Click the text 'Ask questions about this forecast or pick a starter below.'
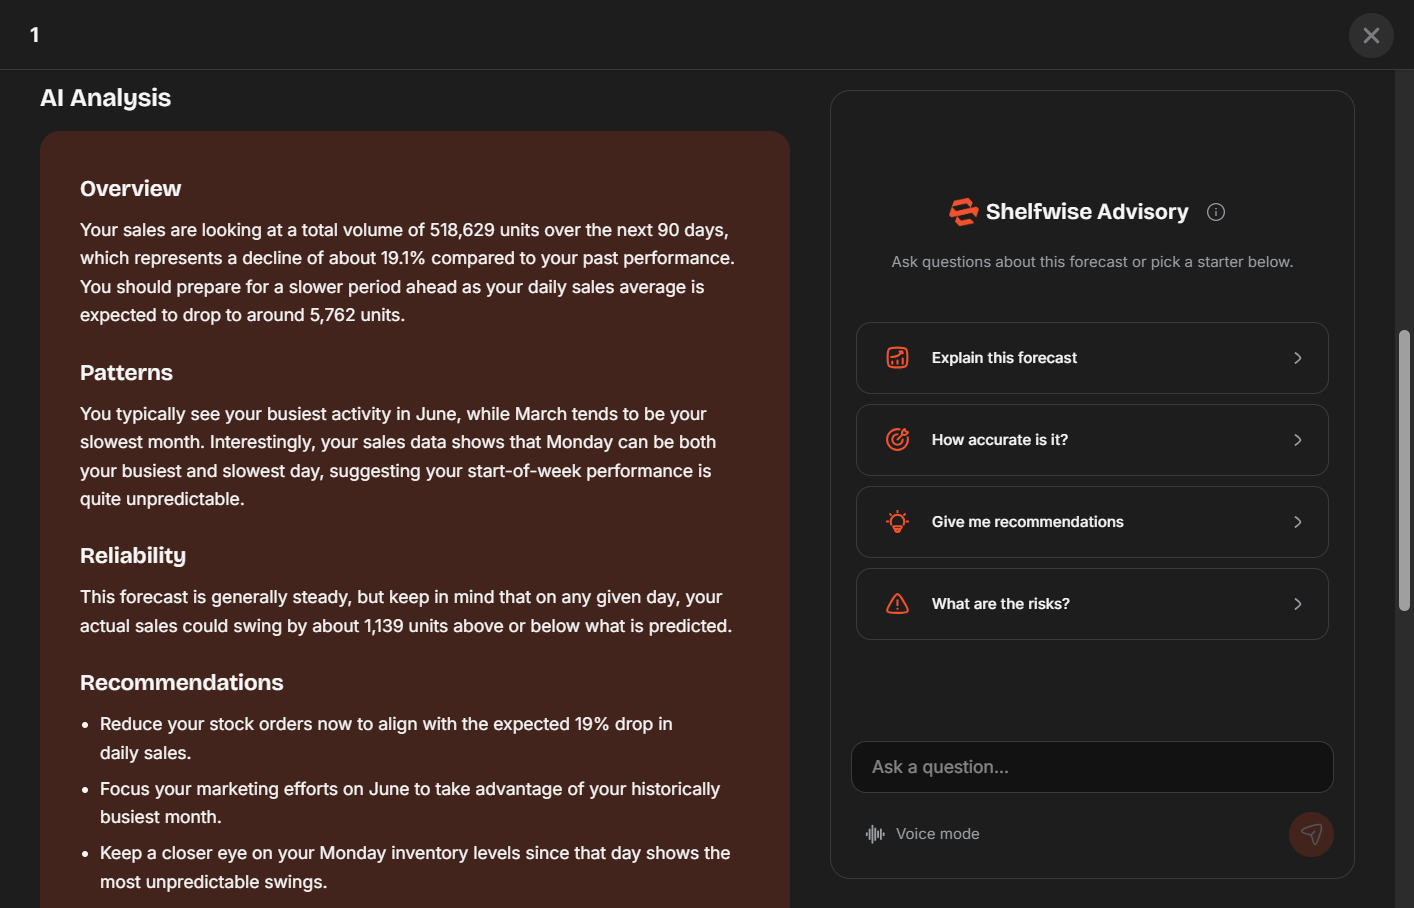This screenshot has width=1414, height=908. 1092,262
